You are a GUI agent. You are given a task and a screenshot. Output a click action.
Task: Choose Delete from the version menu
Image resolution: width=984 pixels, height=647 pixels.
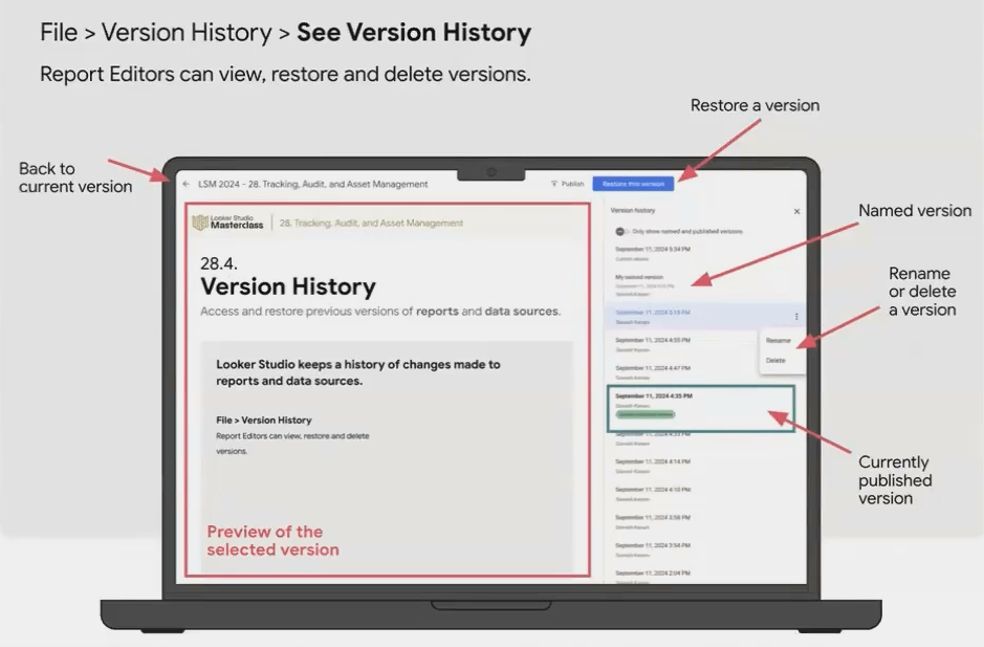[776, 360]
